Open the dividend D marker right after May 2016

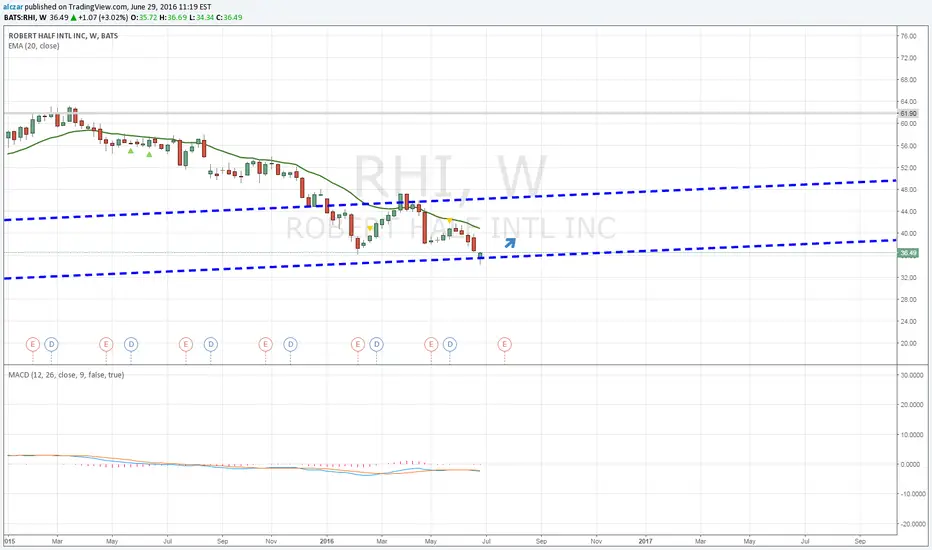[x=449, y=344]
